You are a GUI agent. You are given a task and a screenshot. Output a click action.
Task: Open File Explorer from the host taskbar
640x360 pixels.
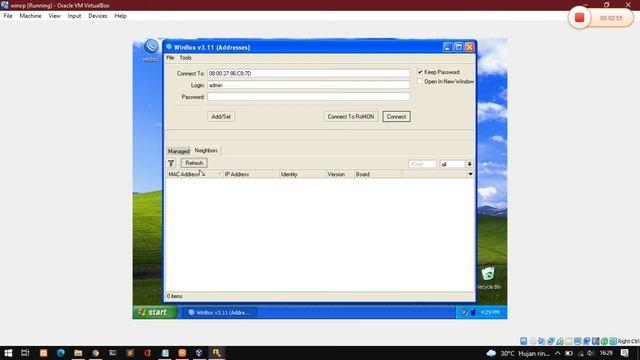(78, 353)
